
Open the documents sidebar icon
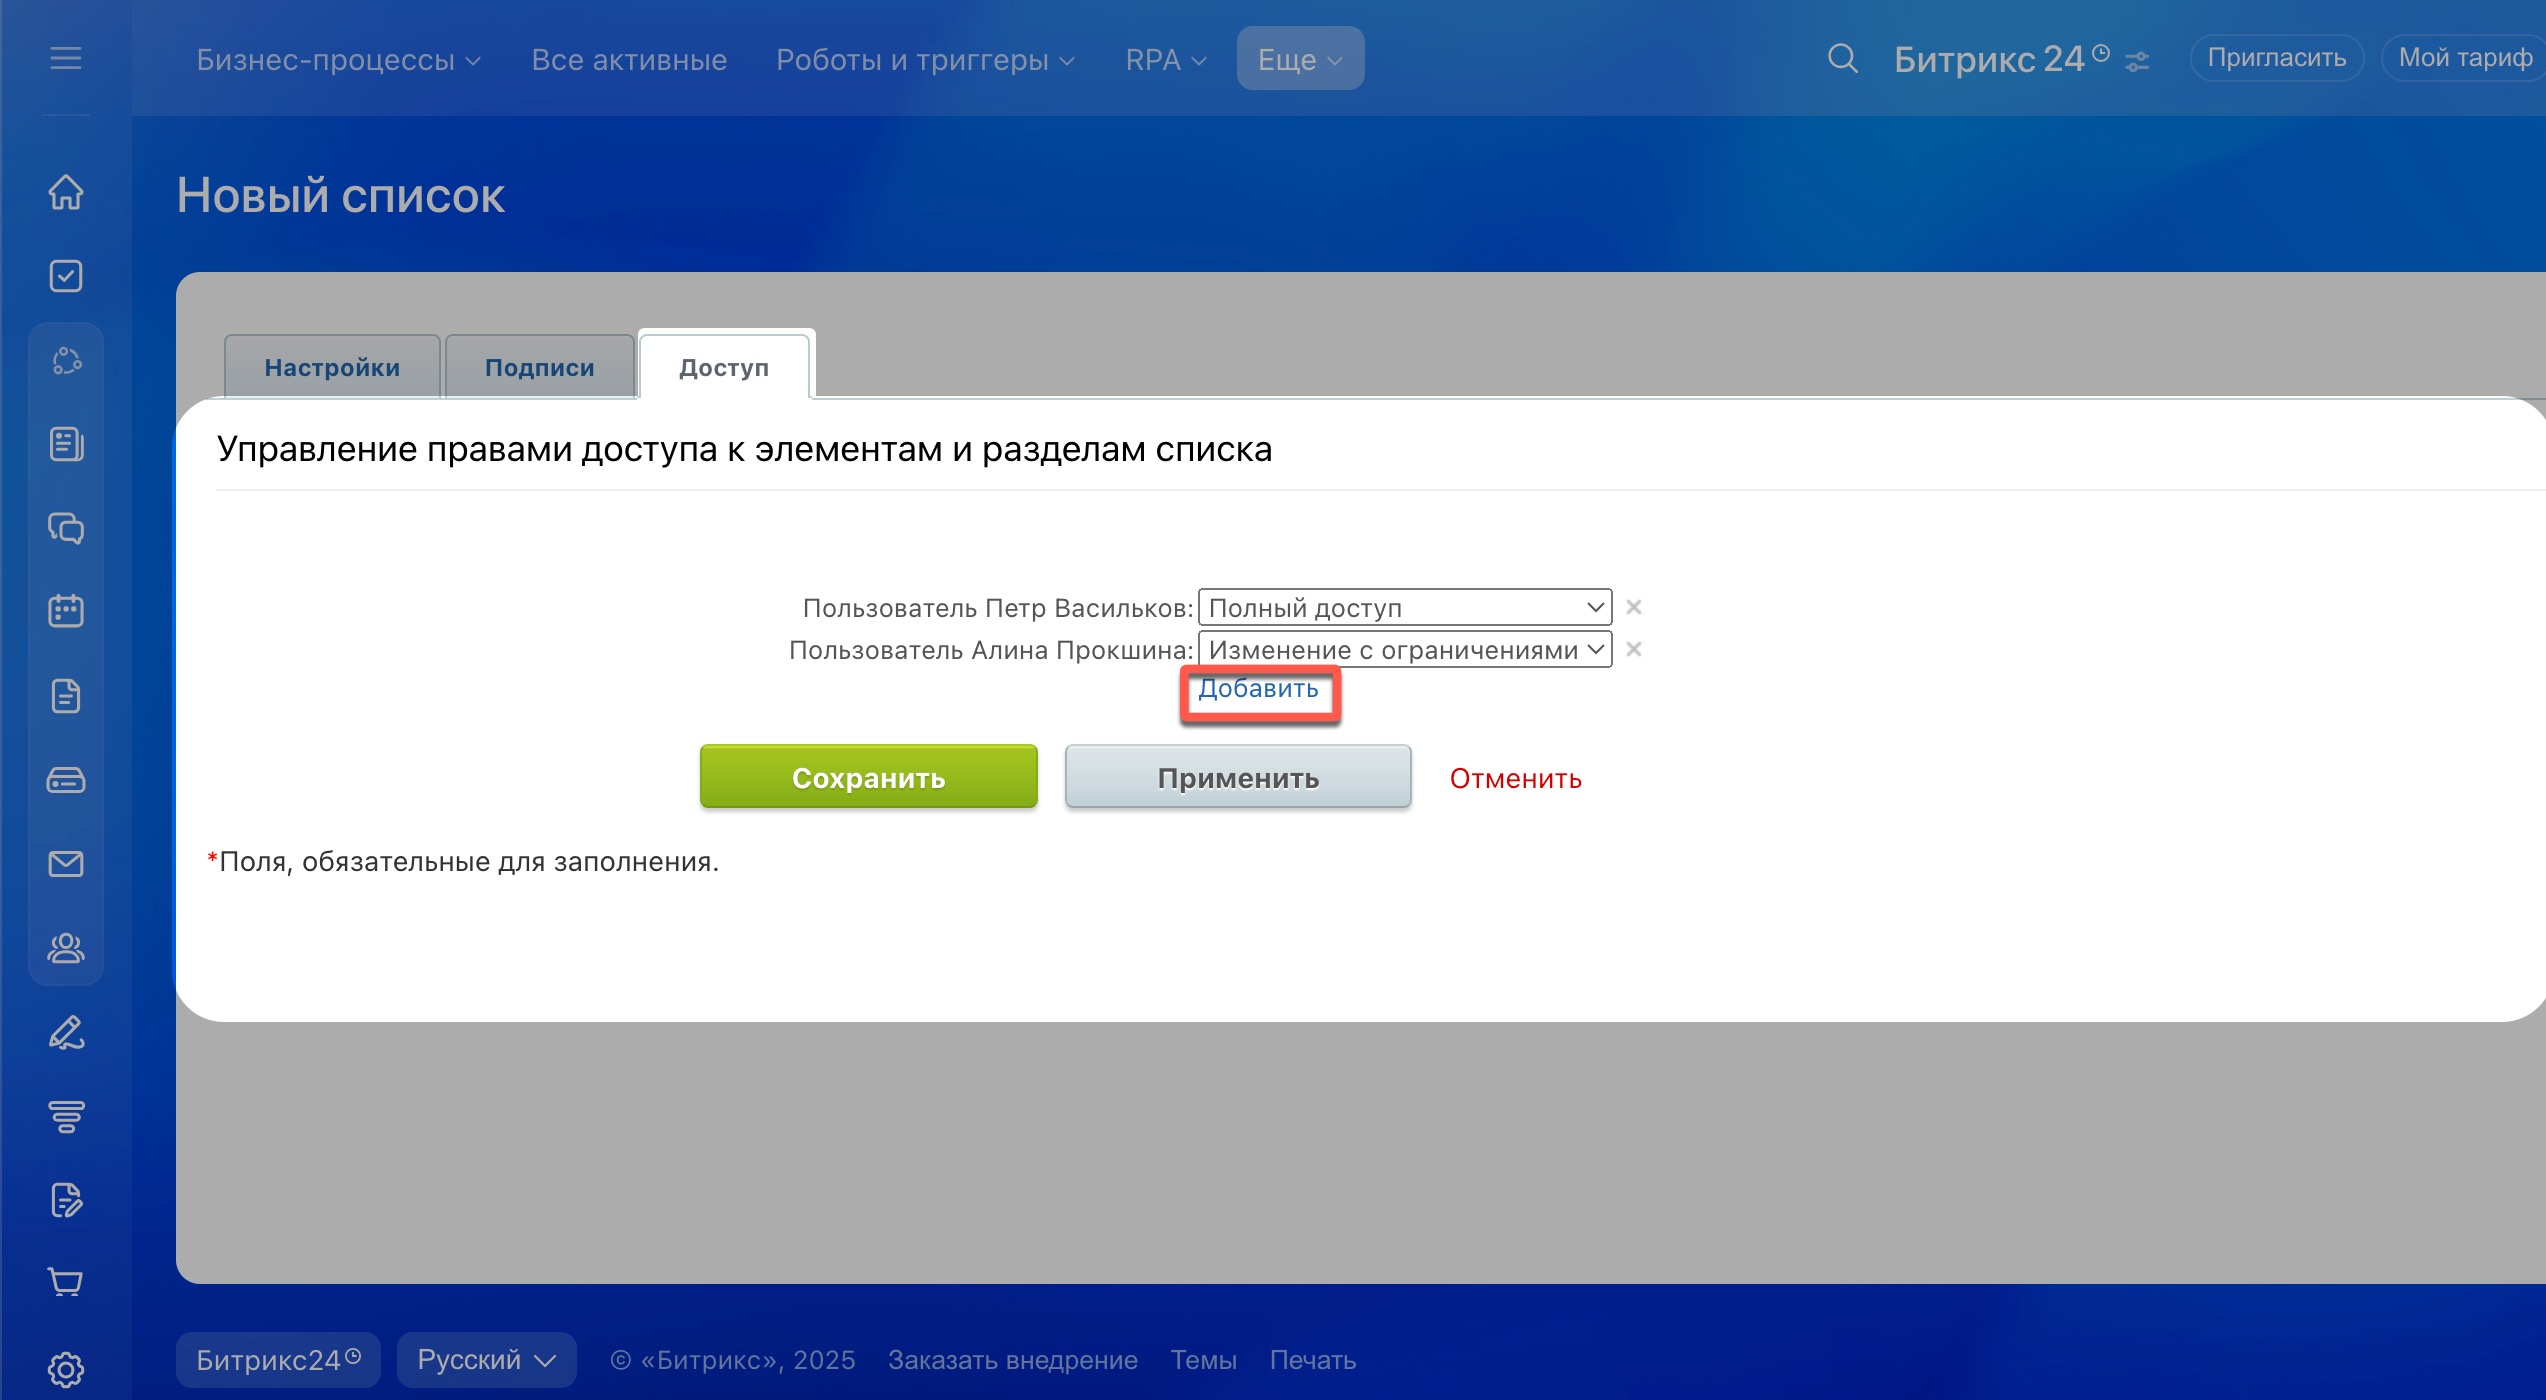(x=66, y=695)
